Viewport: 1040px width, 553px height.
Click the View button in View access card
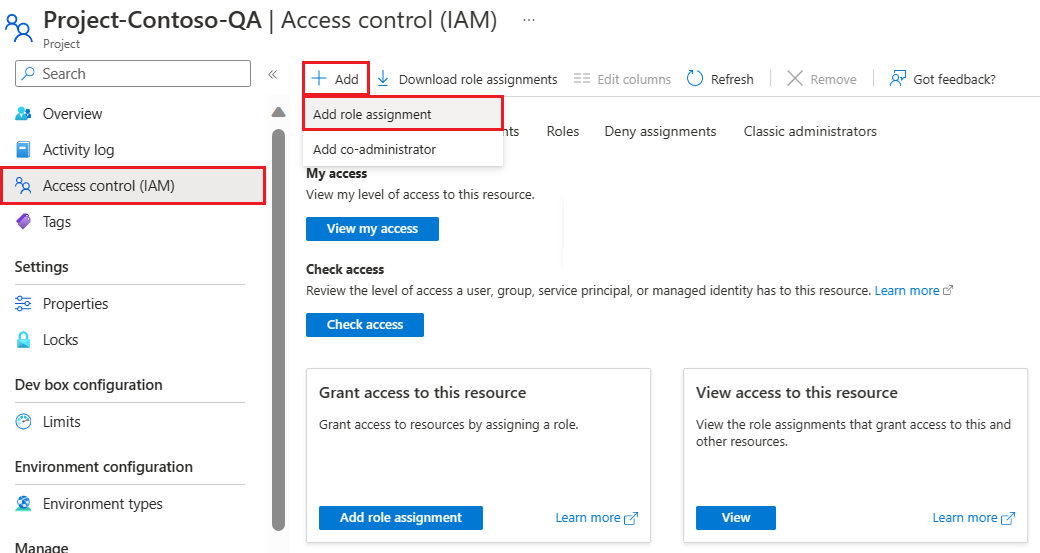pyautogui.click(x=736, y=518)
